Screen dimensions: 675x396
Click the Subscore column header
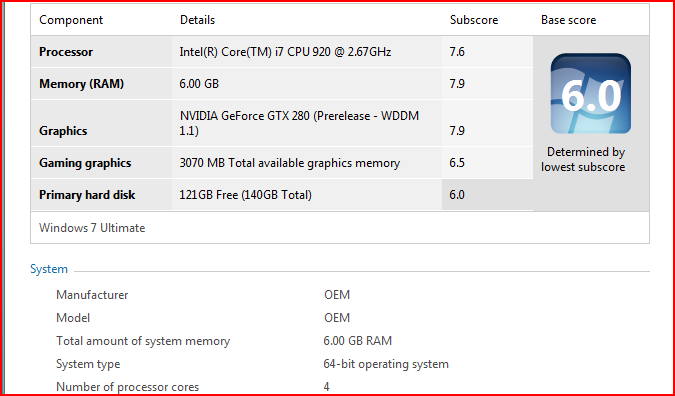pyautogui.click(x=474, y=20)
